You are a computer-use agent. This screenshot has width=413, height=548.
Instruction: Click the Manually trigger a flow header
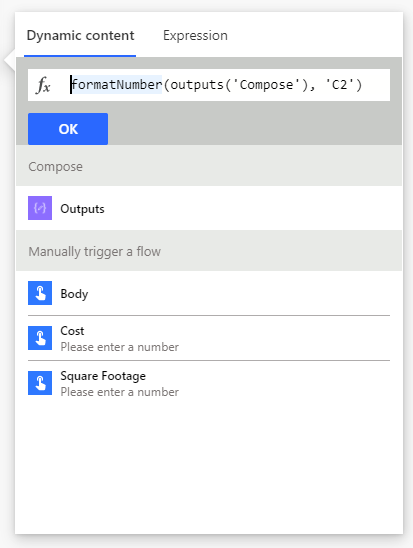(209, 251)
